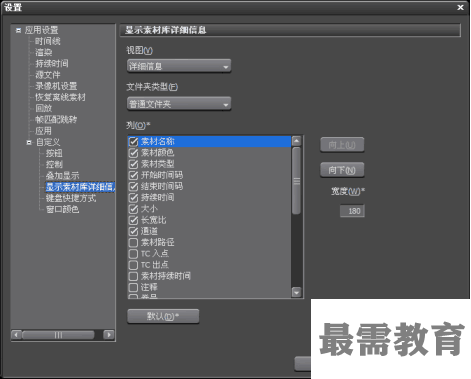Open the 视图 详细信息 dropdown
This screenshot has height=379, width=471.
pos(179,66)
